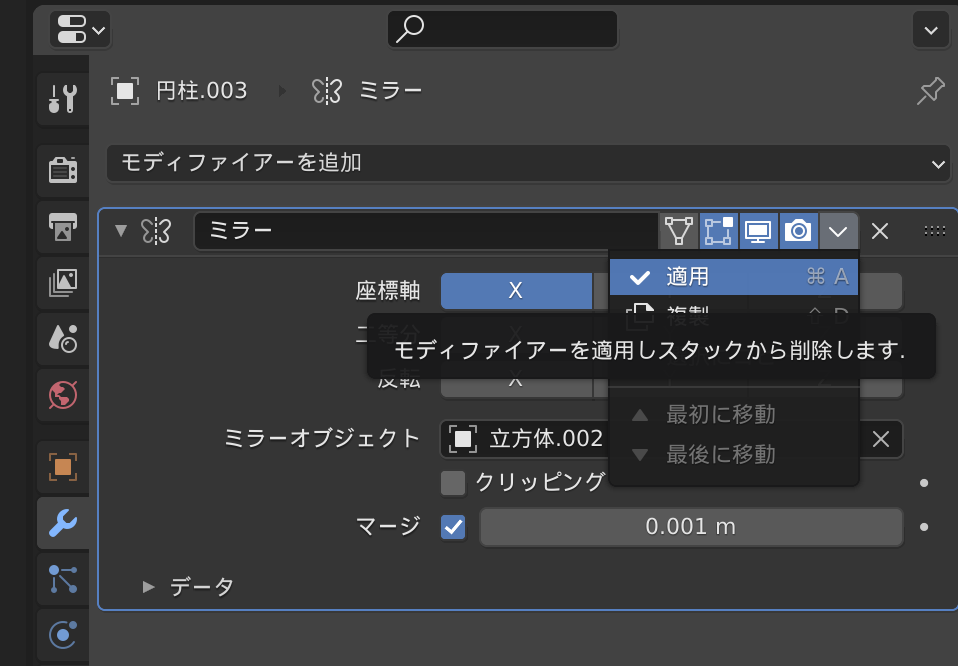This screenshot has height=666, width=958.
Task: Select the Object properties tab
Action: coord(62,466)
